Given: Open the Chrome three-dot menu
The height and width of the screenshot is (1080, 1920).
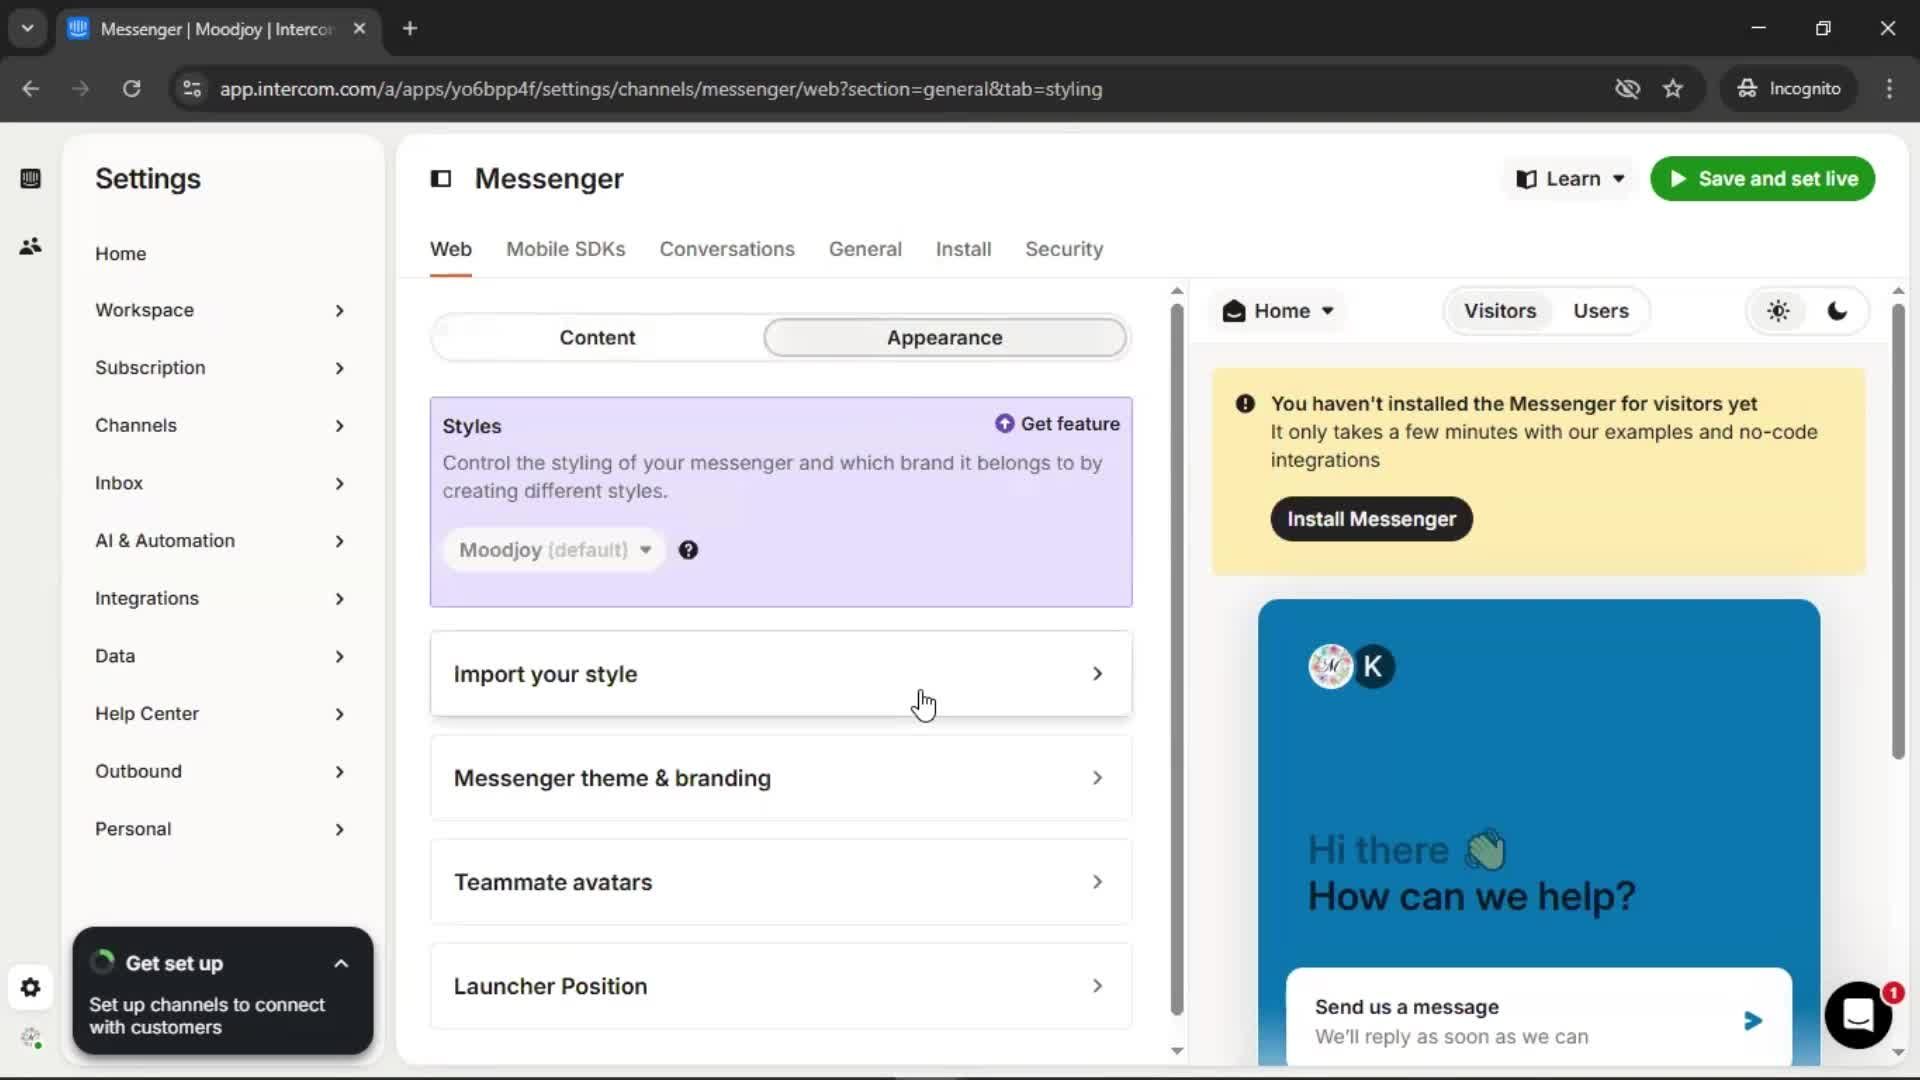Looking at the screenshot, I should point(1889,89).
